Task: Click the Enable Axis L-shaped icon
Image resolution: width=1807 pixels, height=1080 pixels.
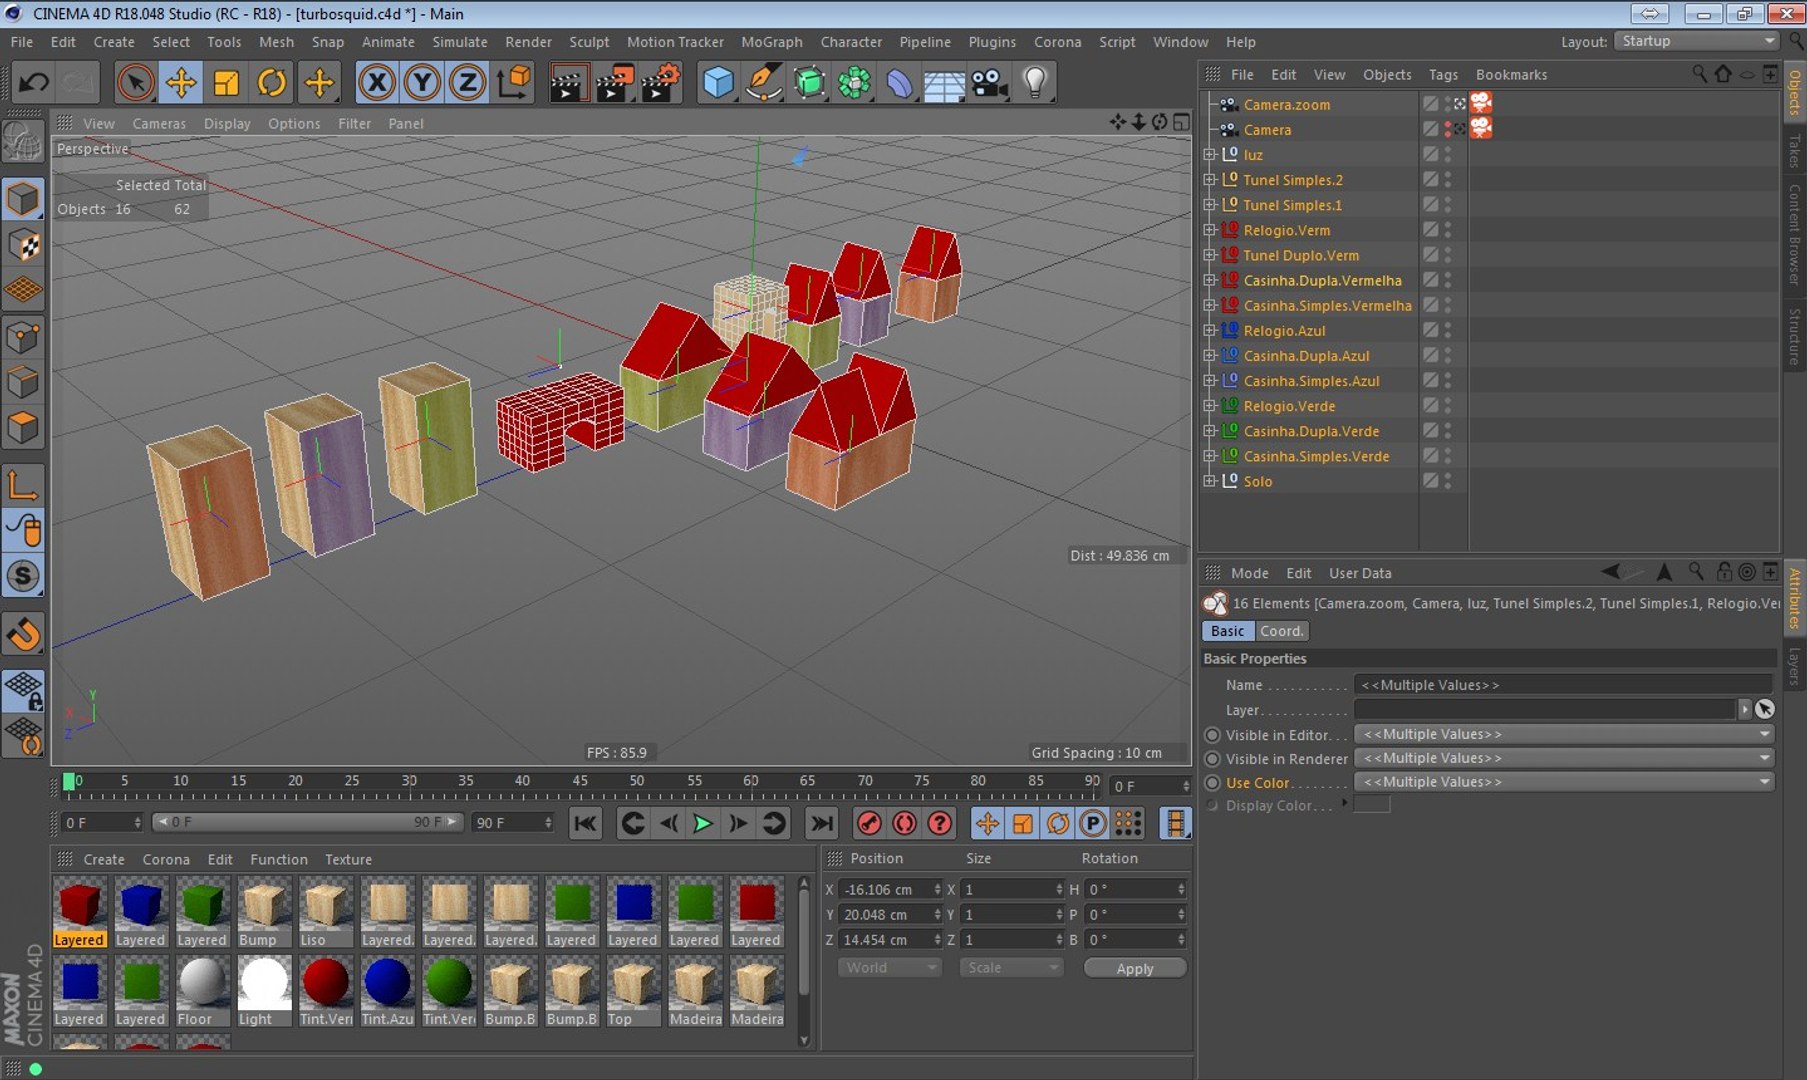Action: pyautogui.click(x=24, y=486)
